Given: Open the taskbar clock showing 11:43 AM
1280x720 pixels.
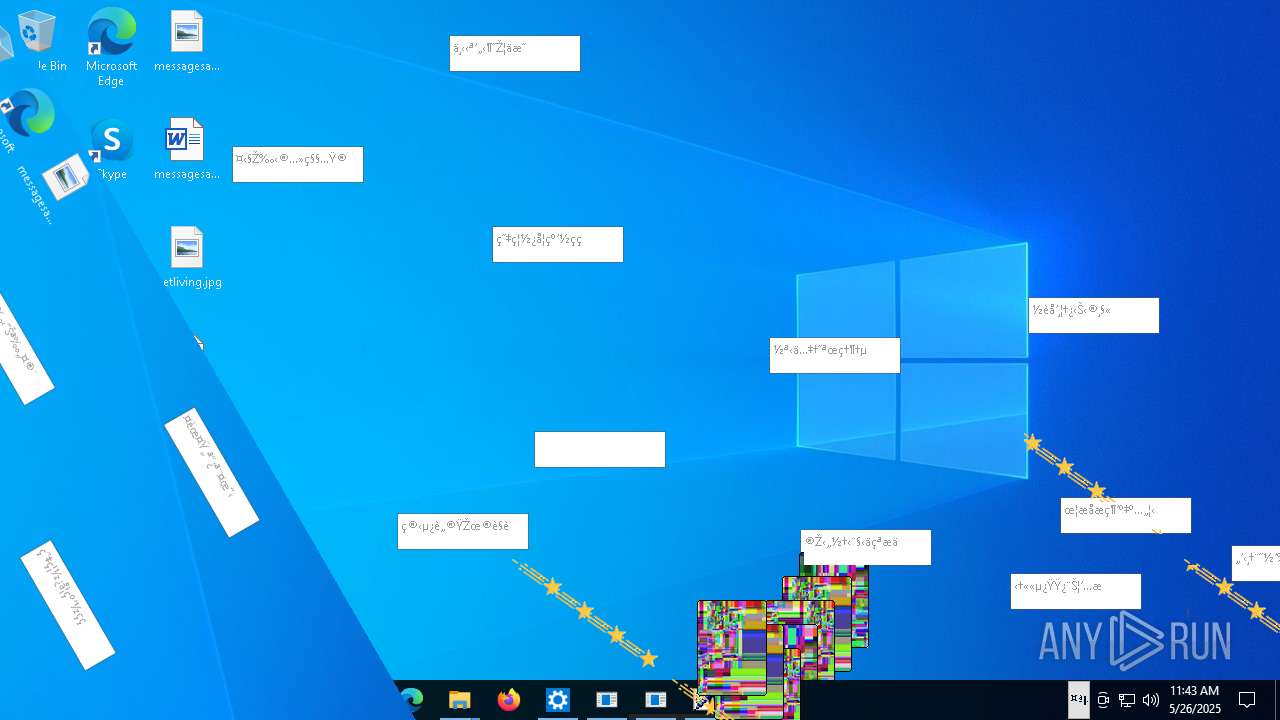Looking at the screenshot, I should (1195, 700).
